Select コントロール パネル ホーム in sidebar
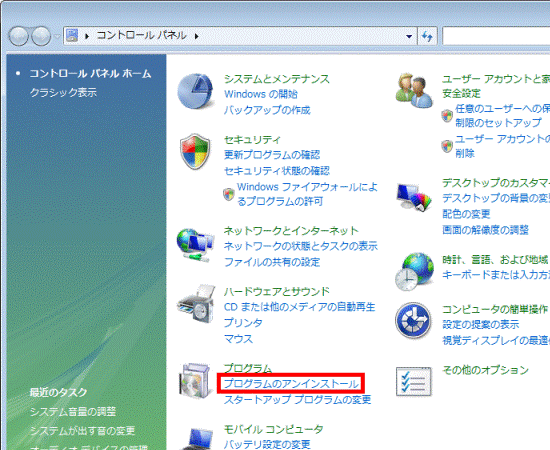The height and width of the screenshot is (450, 550). tap(90, 74)
